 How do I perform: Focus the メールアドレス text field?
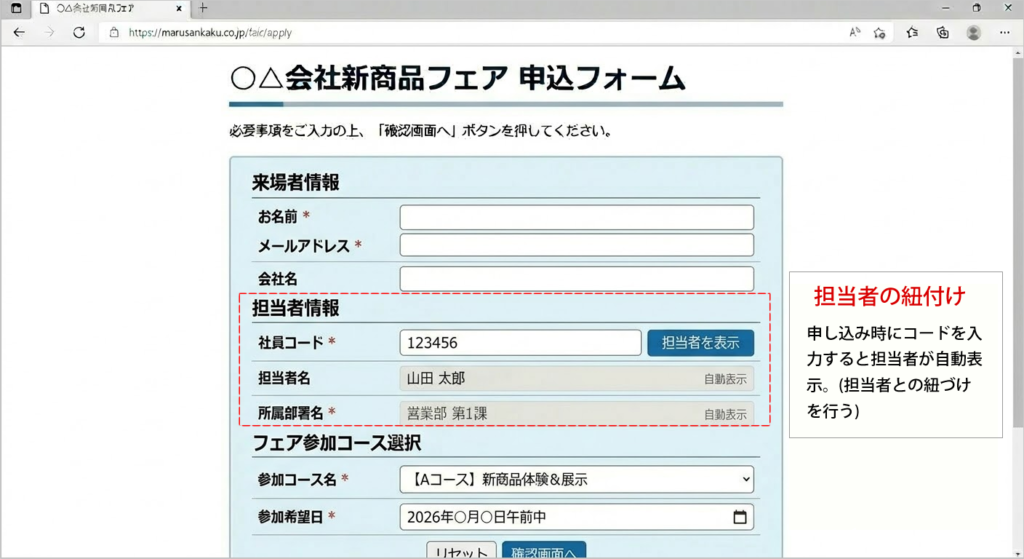(x=576, y=245)
